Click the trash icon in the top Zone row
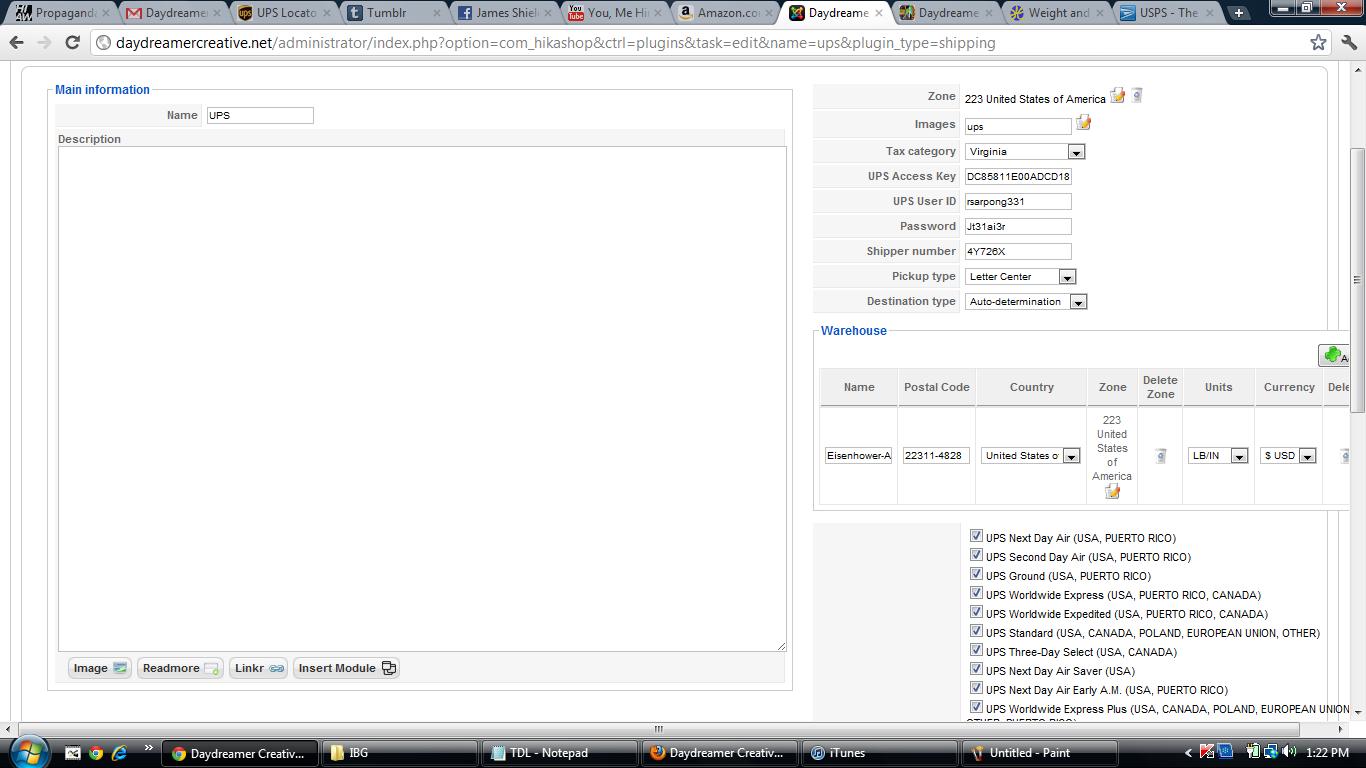This screenshot has height=768, width=1366. (x=1137, y=96)
